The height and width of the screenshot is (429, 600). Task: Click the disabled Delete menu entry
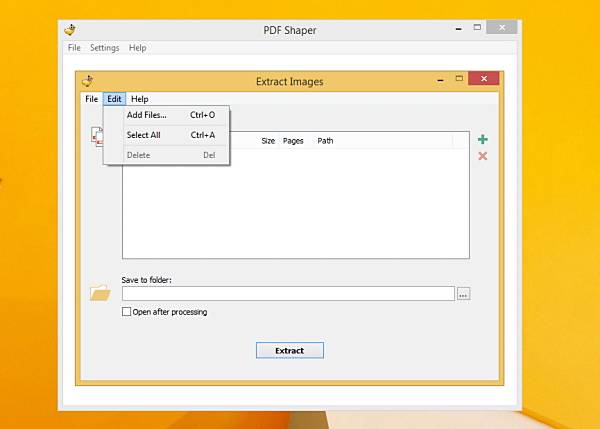point(166,155)
